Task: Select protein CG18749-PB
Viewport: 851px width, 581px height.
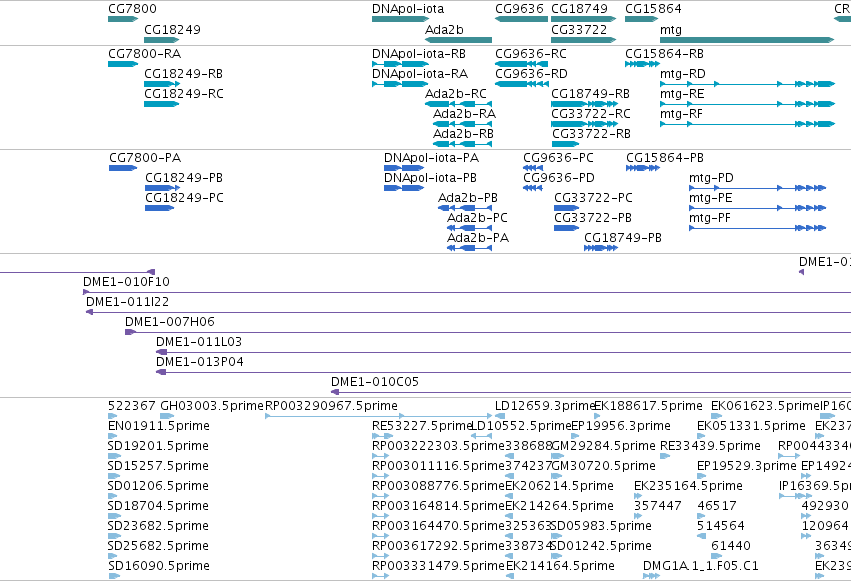Action: pyautogui.click(x=601, y=248)
